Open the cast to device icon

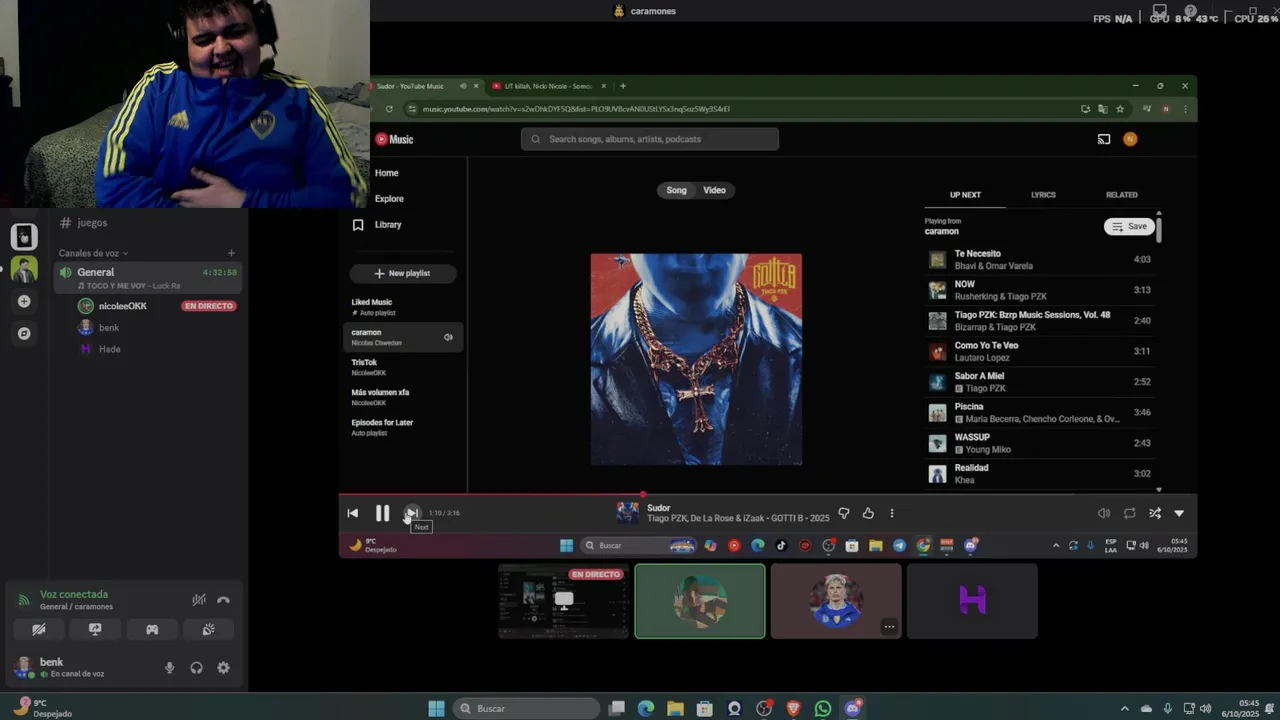point(1103,139)
